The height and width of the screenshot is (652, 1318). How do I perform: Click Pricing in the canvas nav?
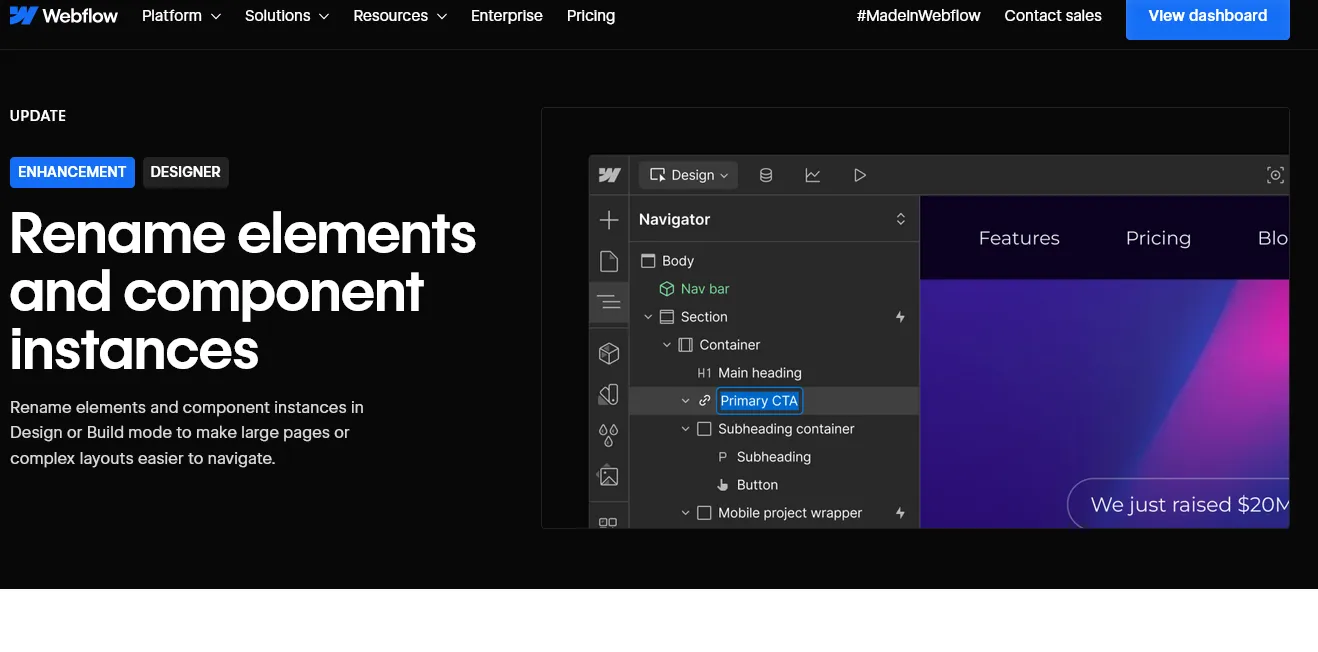(1158, 238)
